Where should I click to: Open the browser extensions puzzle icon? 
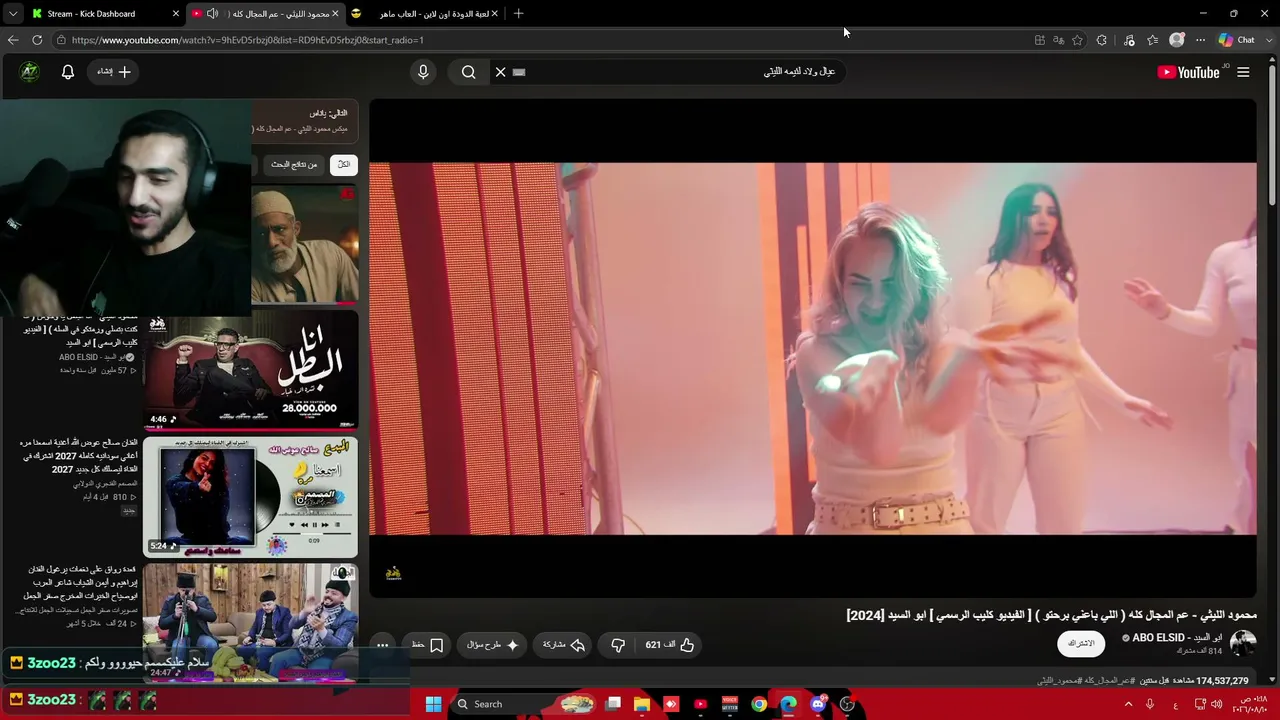click(x=1102, y=40)
